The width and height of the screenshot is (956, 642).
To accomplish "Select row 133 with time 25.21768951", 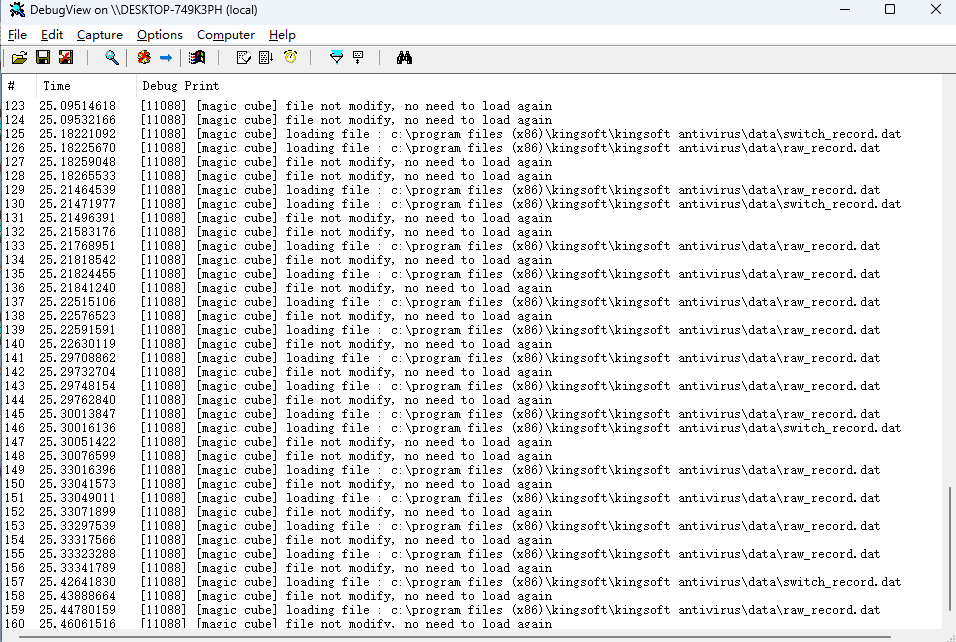I will 473,246.
